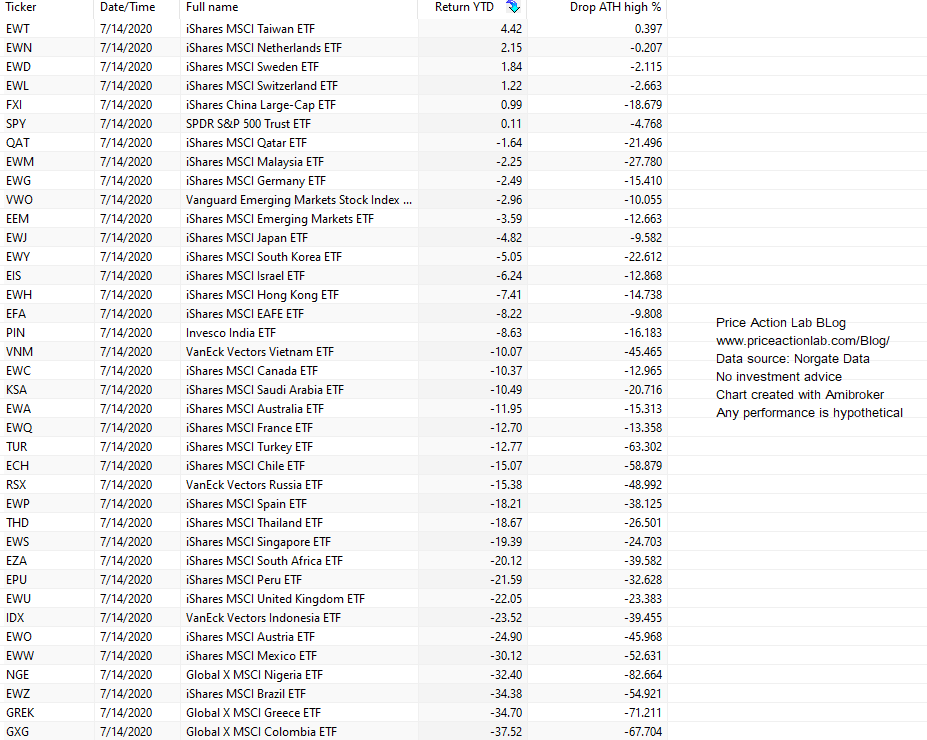Click iShares MSCI Sweden ETF name
The height and width of the screenshot is (740, 927).
(x=252, y=67)
